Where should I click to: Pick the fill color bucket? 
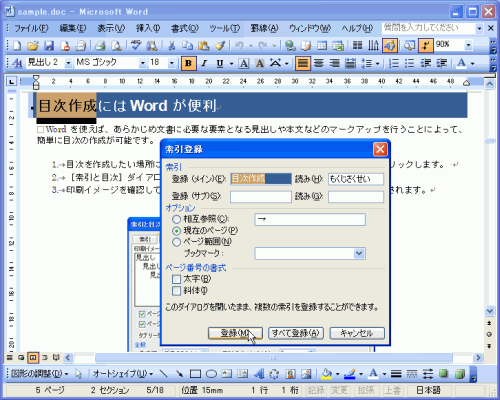[x=326, y=374]
